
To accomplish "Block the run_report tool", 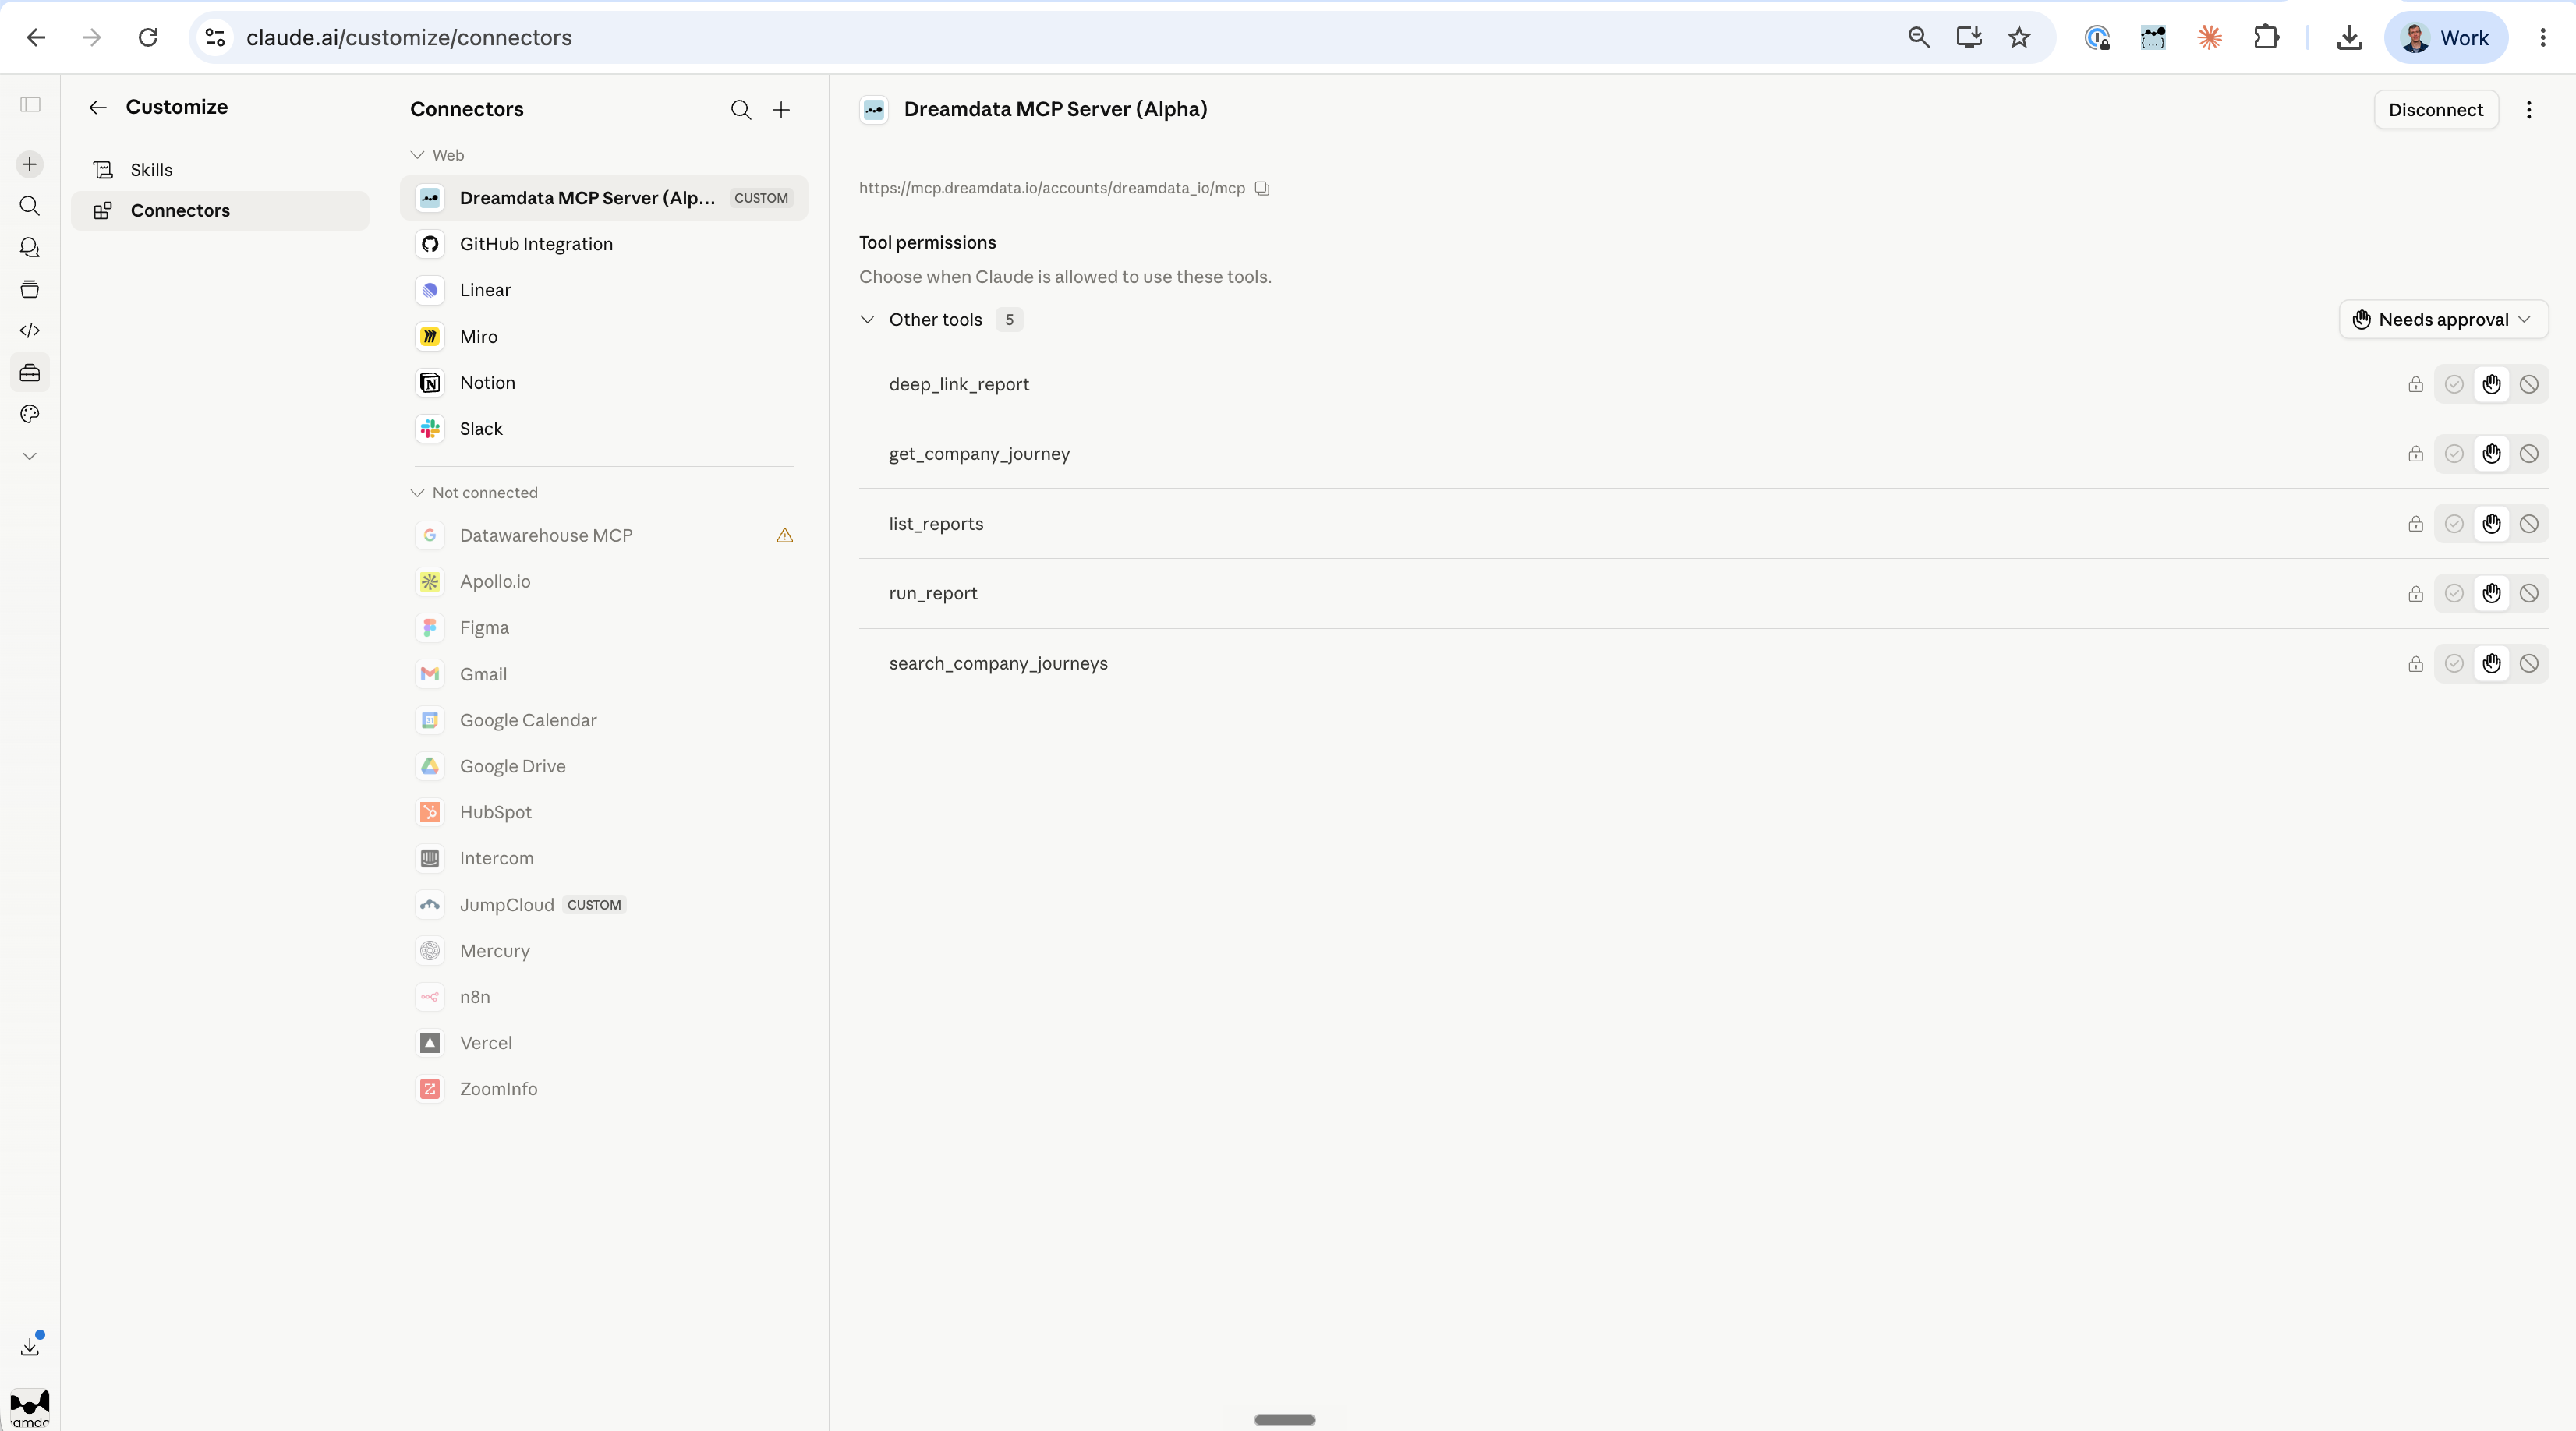I will tap(2529, 594).
